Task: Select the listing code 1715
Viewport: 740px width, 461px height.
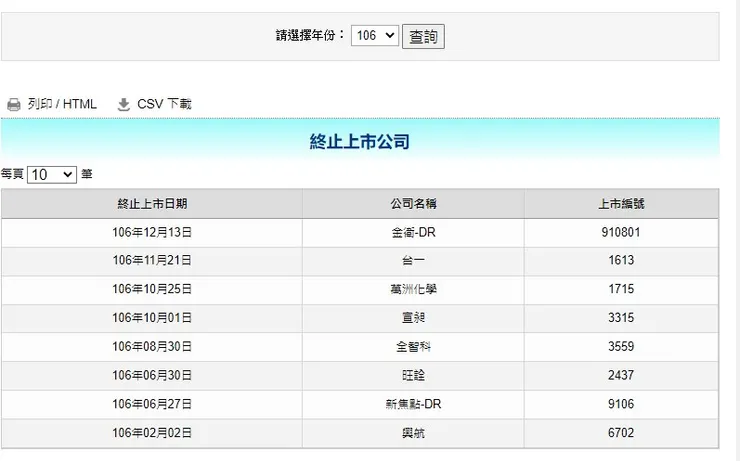Action: coord(621,289)
